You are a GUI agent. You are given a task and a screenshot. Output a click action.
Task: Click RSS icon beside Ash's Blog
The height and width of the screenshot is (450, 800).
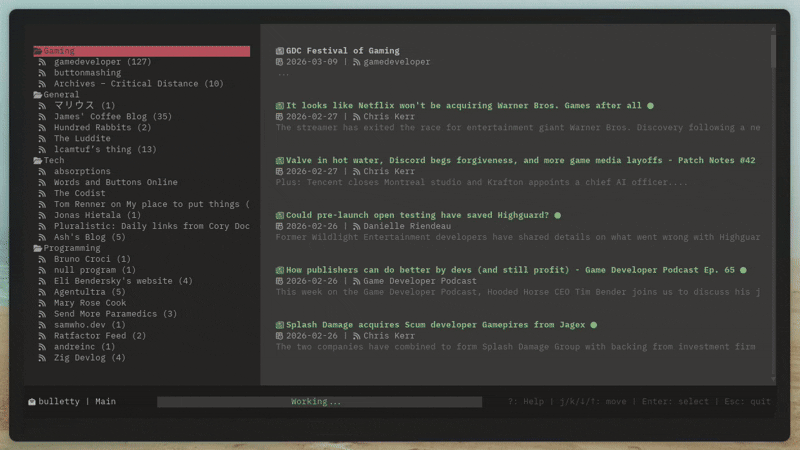click(x=42, y=238)
